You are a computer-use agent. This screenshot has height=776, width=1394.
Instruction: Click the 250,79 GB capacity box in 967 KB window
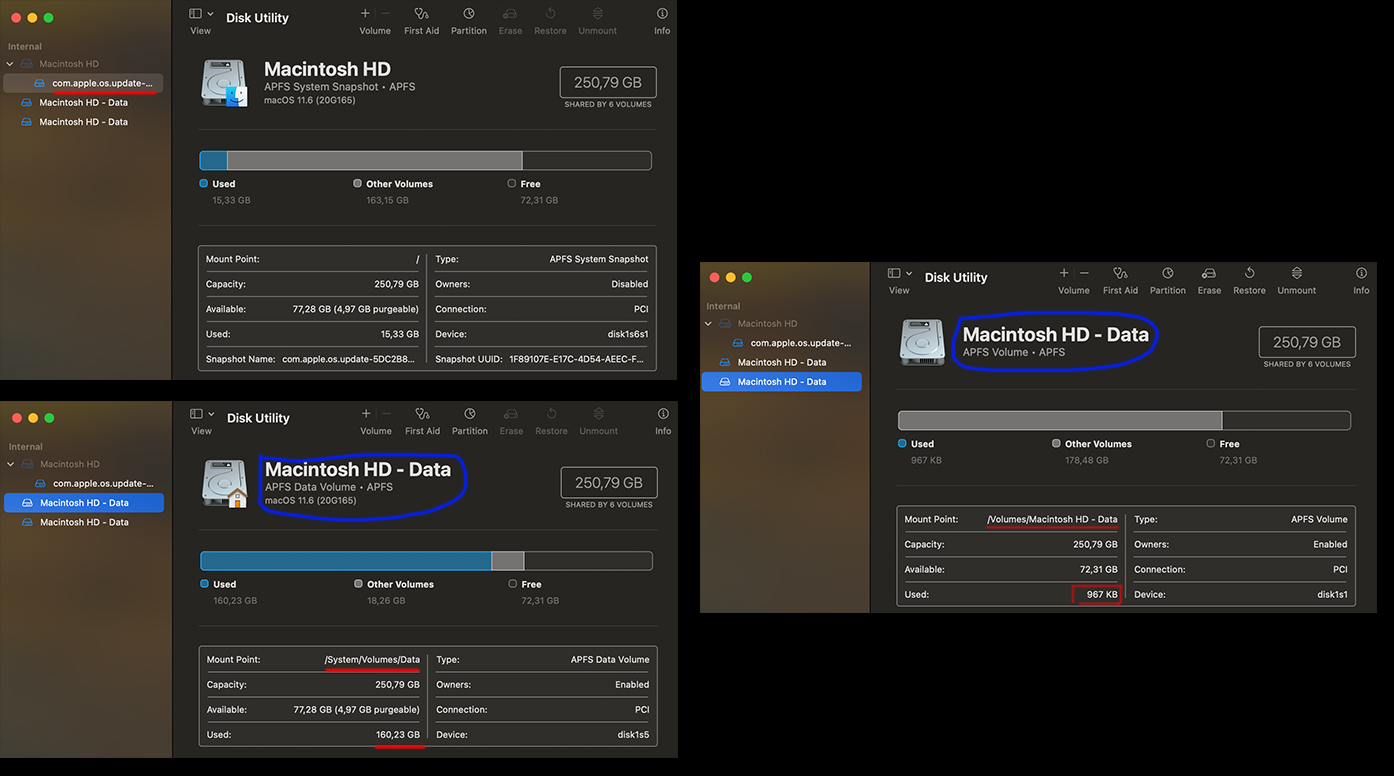(x=1307, y=342)
